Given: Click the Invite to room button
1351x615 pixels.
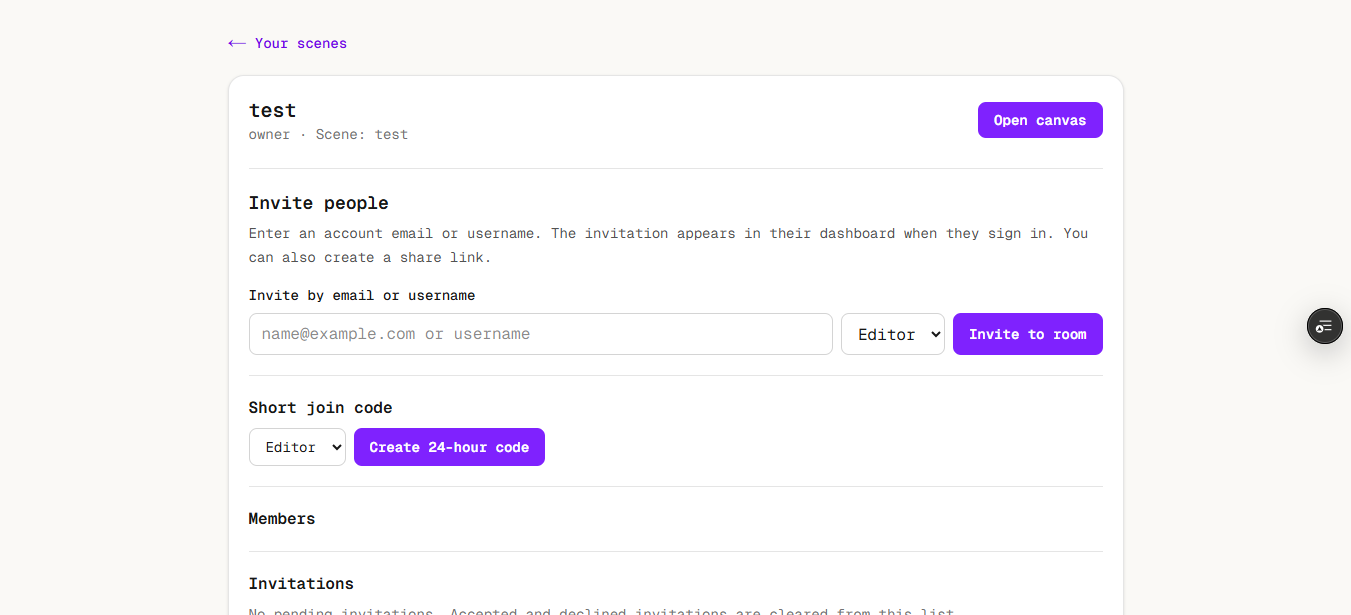Looking at the screenshot, I should point(1028,334).
